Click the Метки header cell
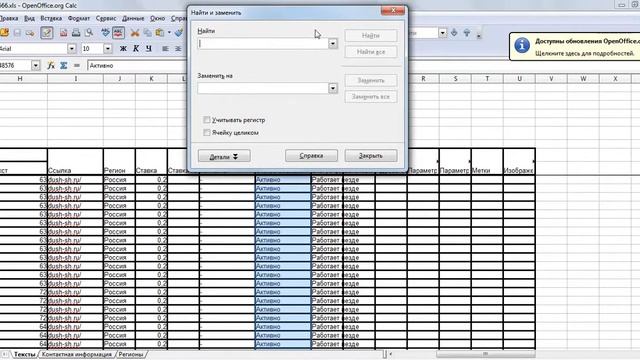Image resolution: width=640 pixels, height=360 pixels. click(x=487, y=162)
